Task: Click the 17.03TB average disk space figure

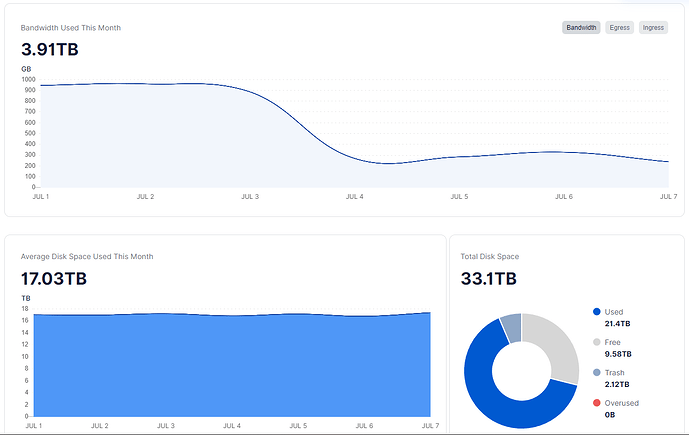Action: coord(54,278)
